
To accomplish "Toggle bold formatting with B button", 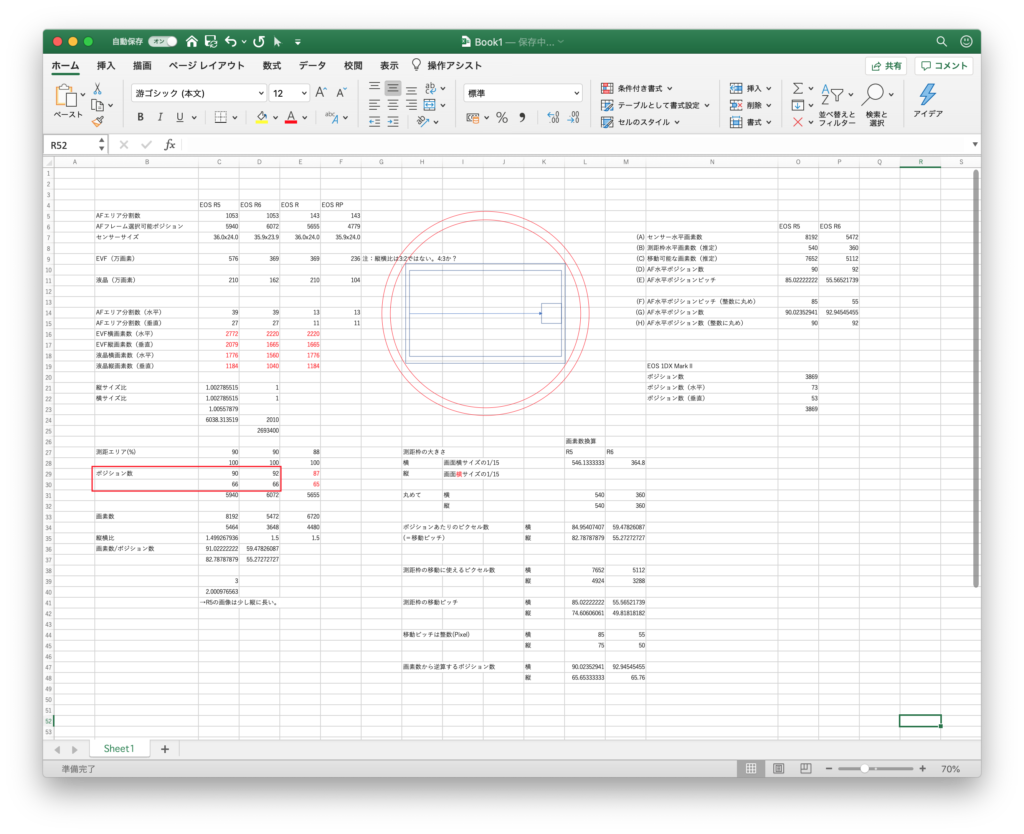I will pos(141,117).
